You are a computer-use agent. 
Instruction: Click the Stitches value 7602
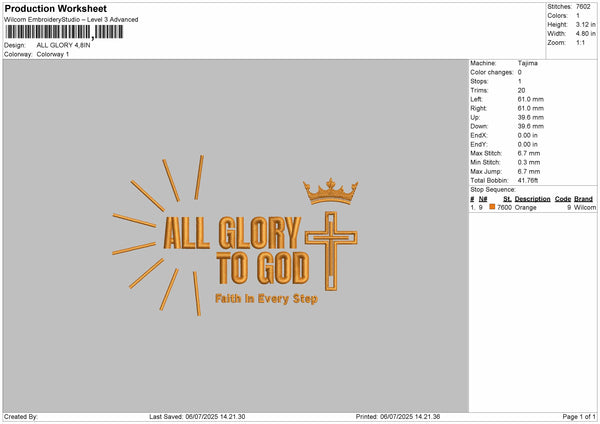click(x=583, y=7)
